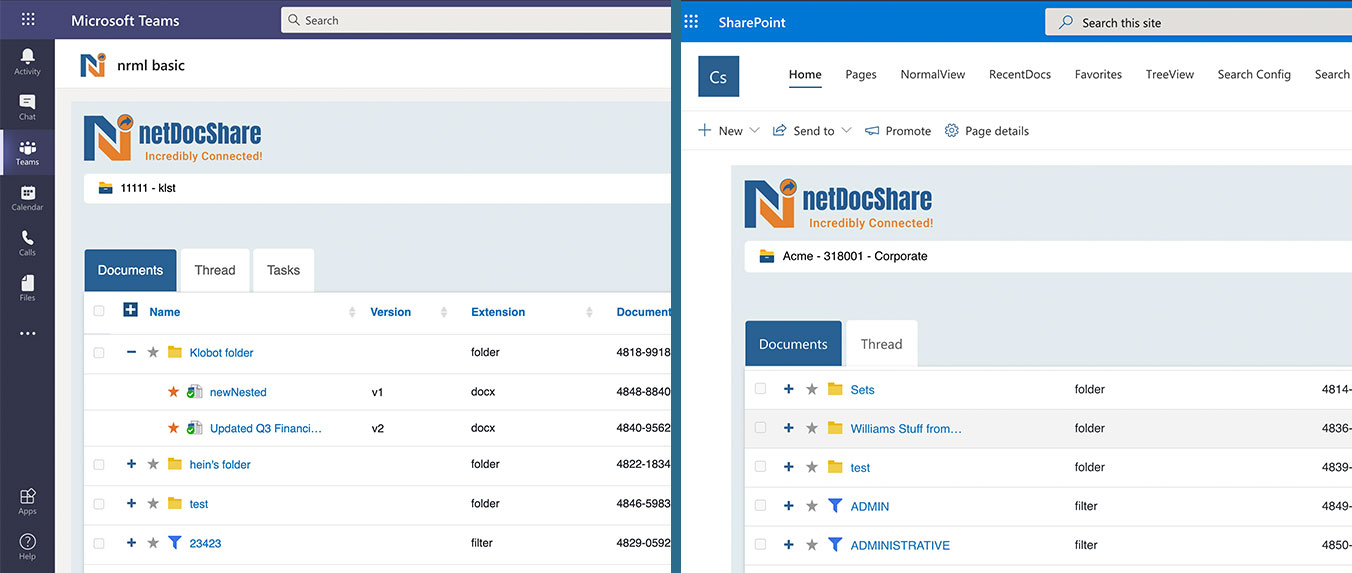The image size is (1352, 573).
Task: Click Promote in SharePoint toolbar
Action: tap(898, 131)
